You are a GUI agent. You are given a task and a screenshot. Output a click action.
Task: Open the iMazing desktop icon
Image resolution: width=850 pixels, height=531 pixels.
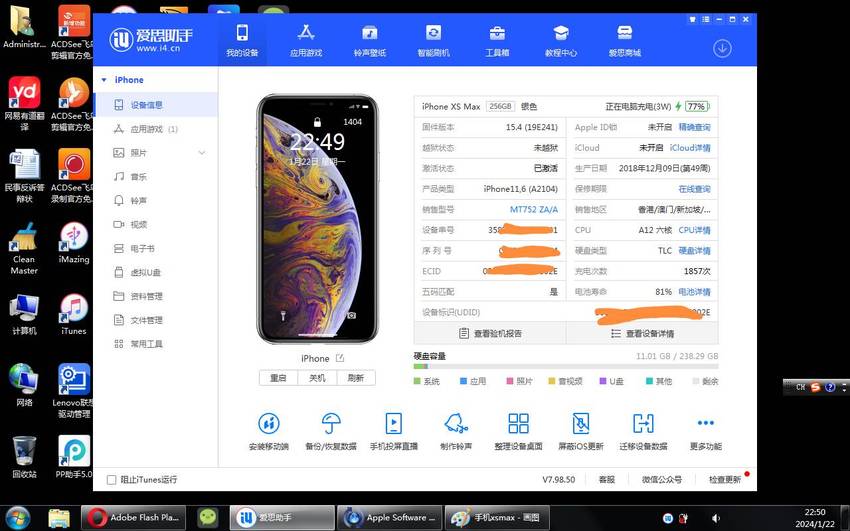click(x=74, y=243)
